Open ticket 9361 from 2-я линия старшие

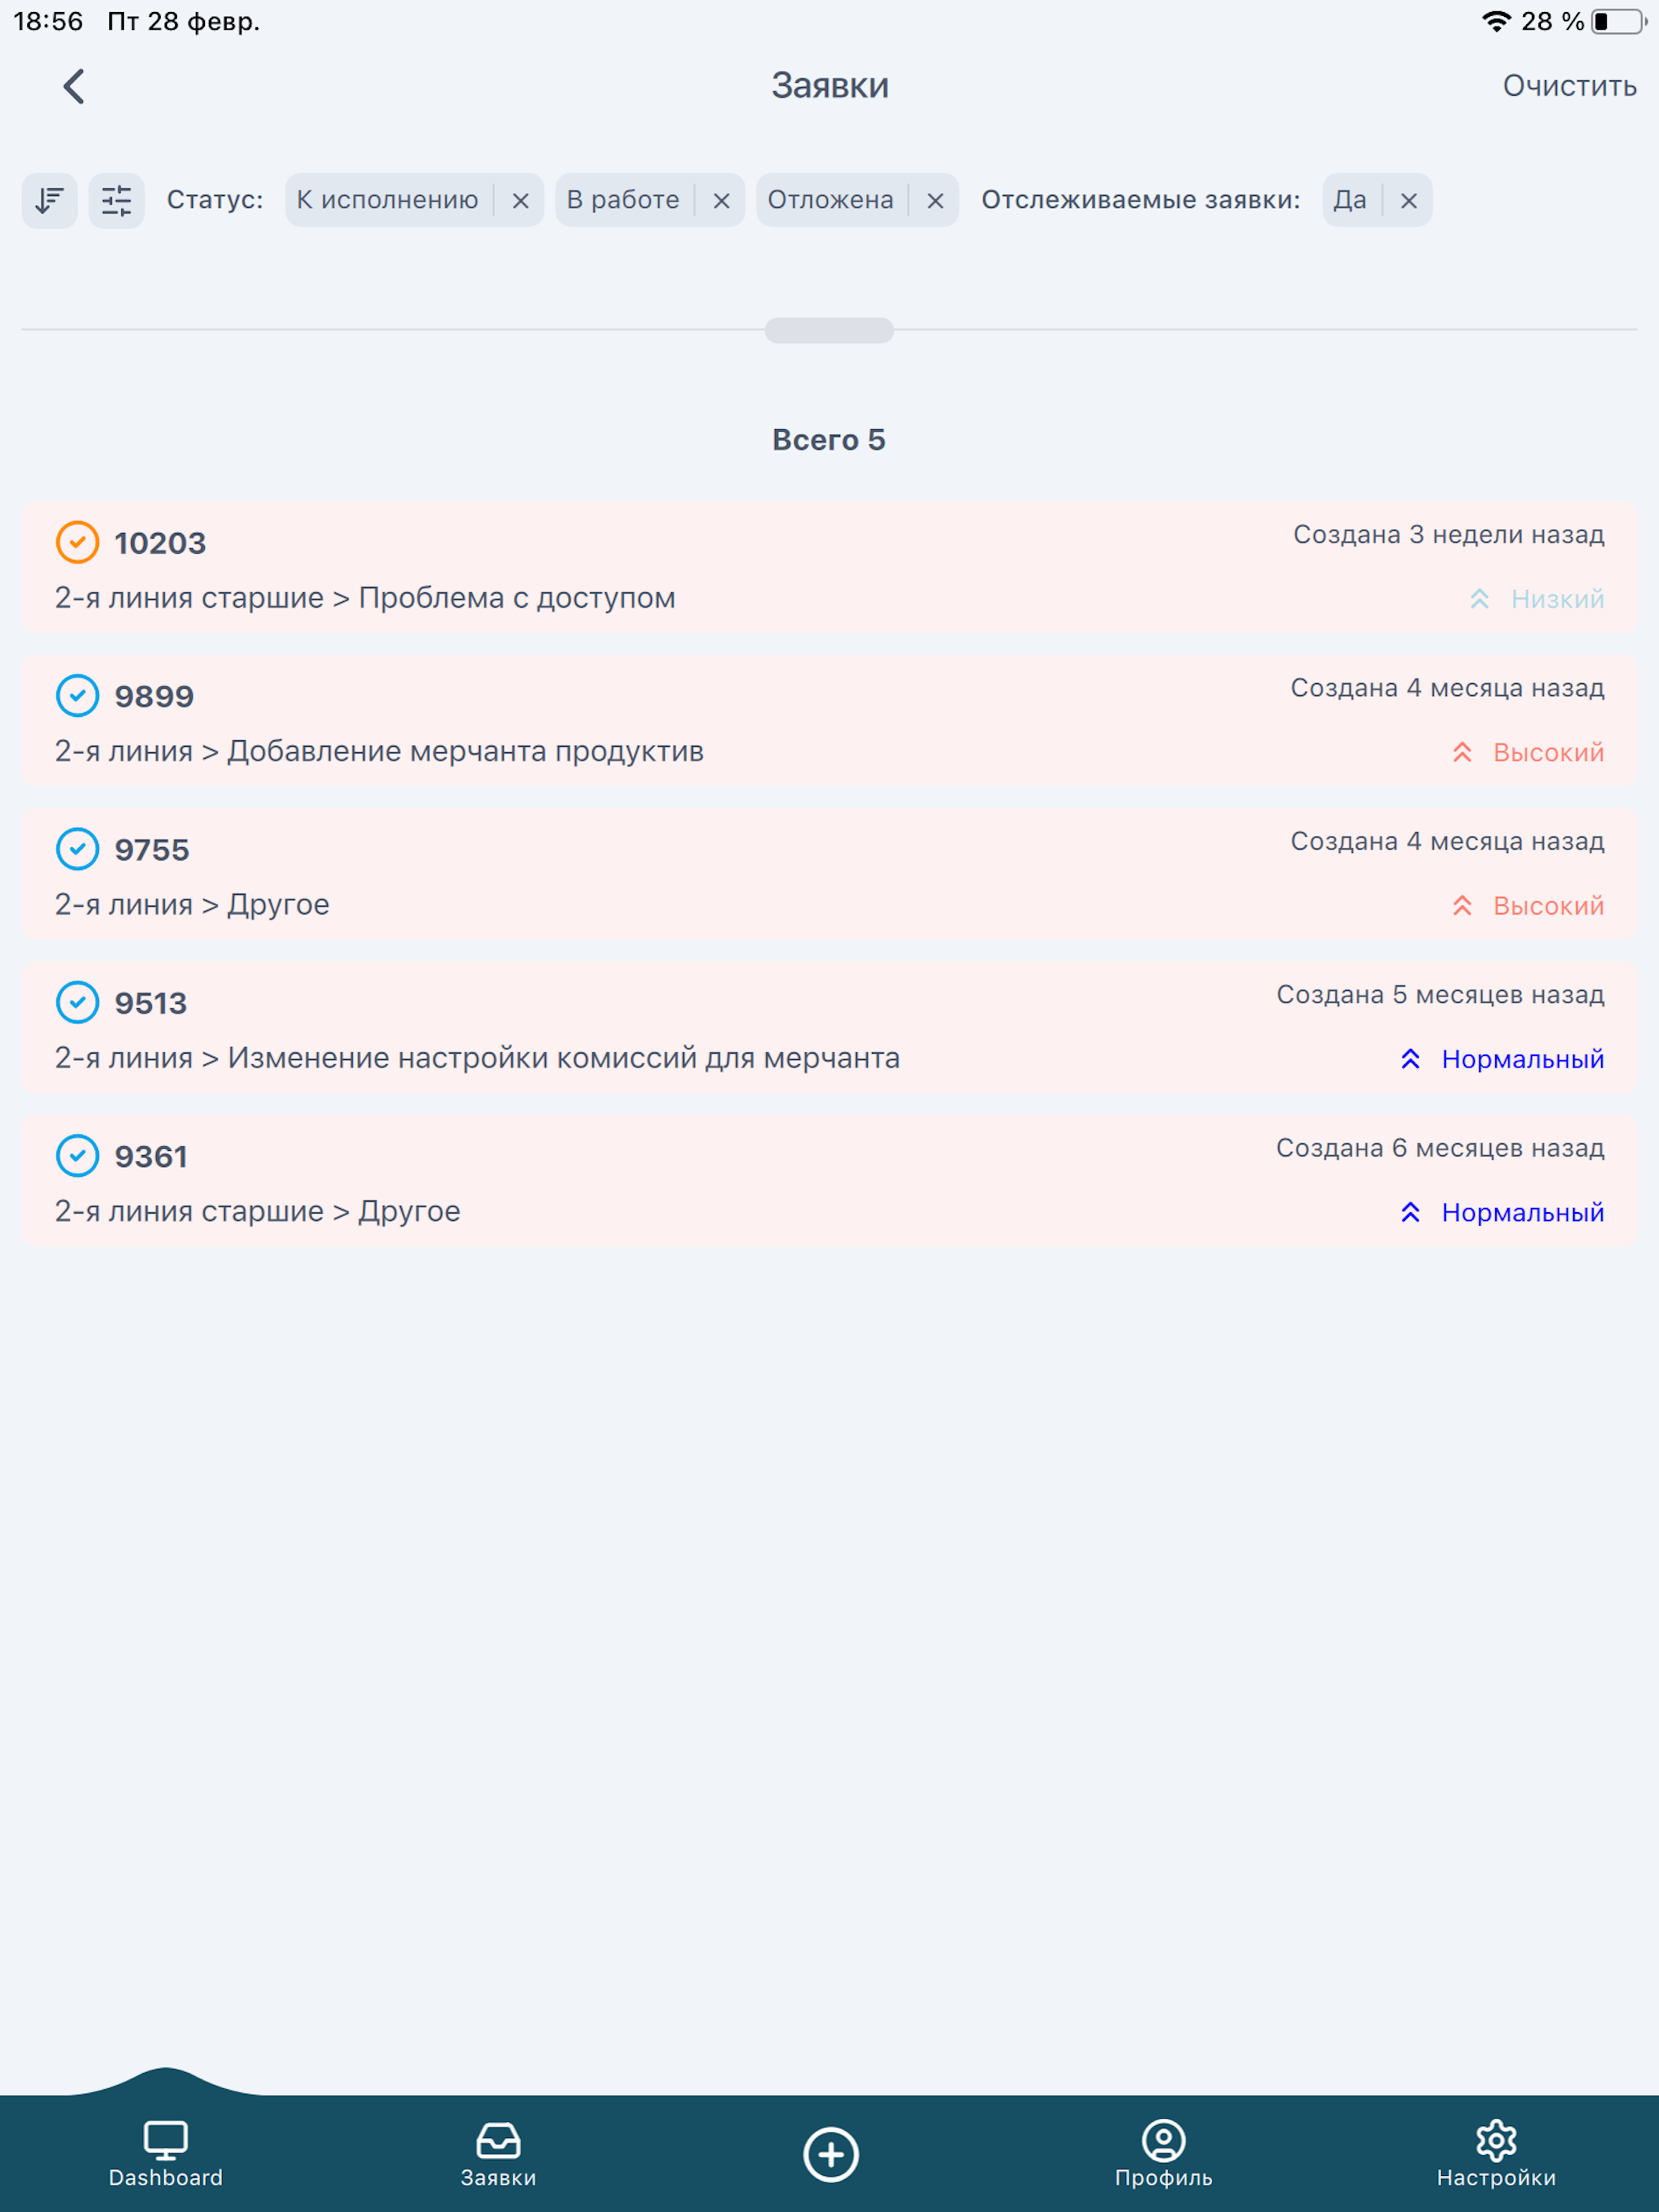[829, 1181]
